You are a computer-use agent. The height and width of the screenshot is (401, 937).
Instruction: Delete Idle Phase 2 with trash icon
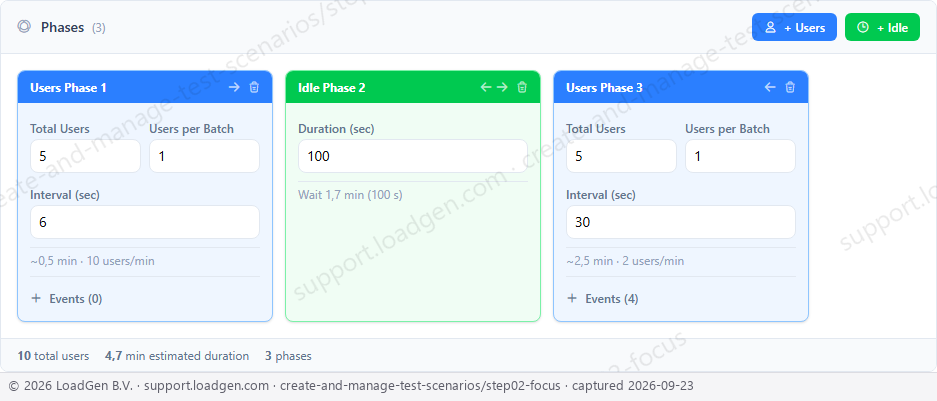click(x=522, y=87)
